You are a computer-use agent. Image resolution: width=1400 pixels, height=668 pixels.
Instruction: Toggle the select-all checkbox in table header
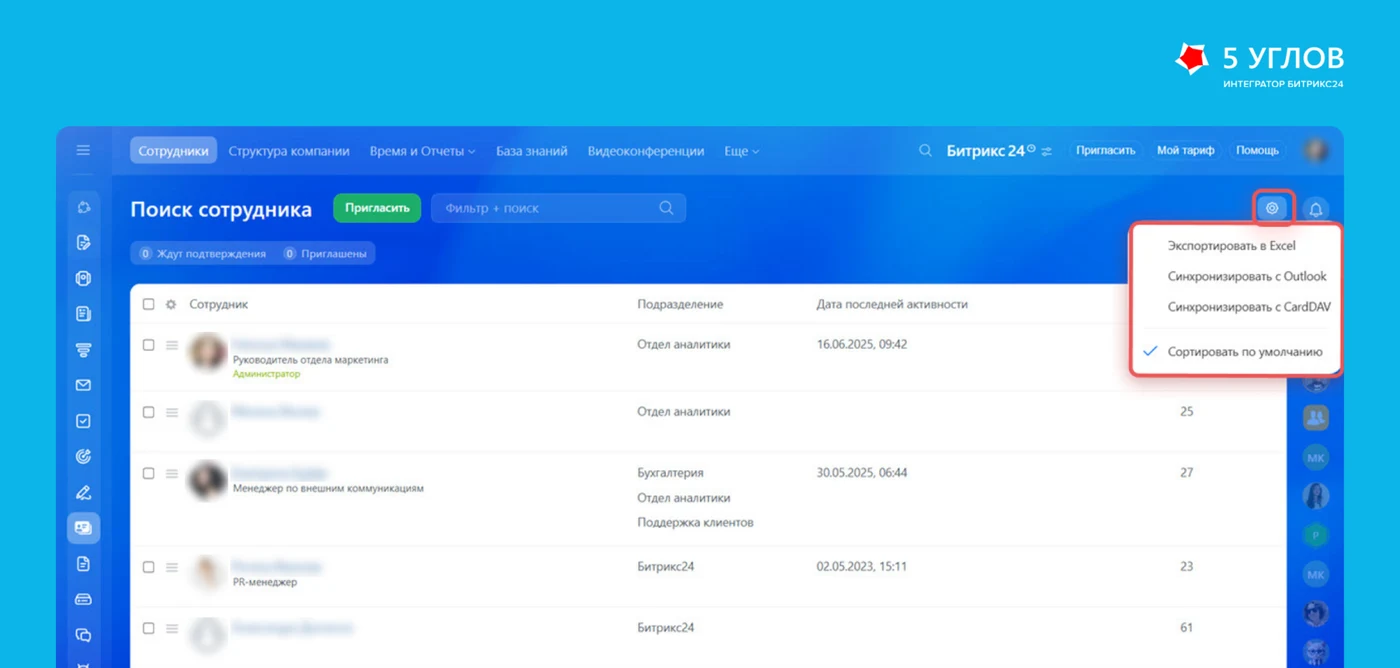(149, 304)
